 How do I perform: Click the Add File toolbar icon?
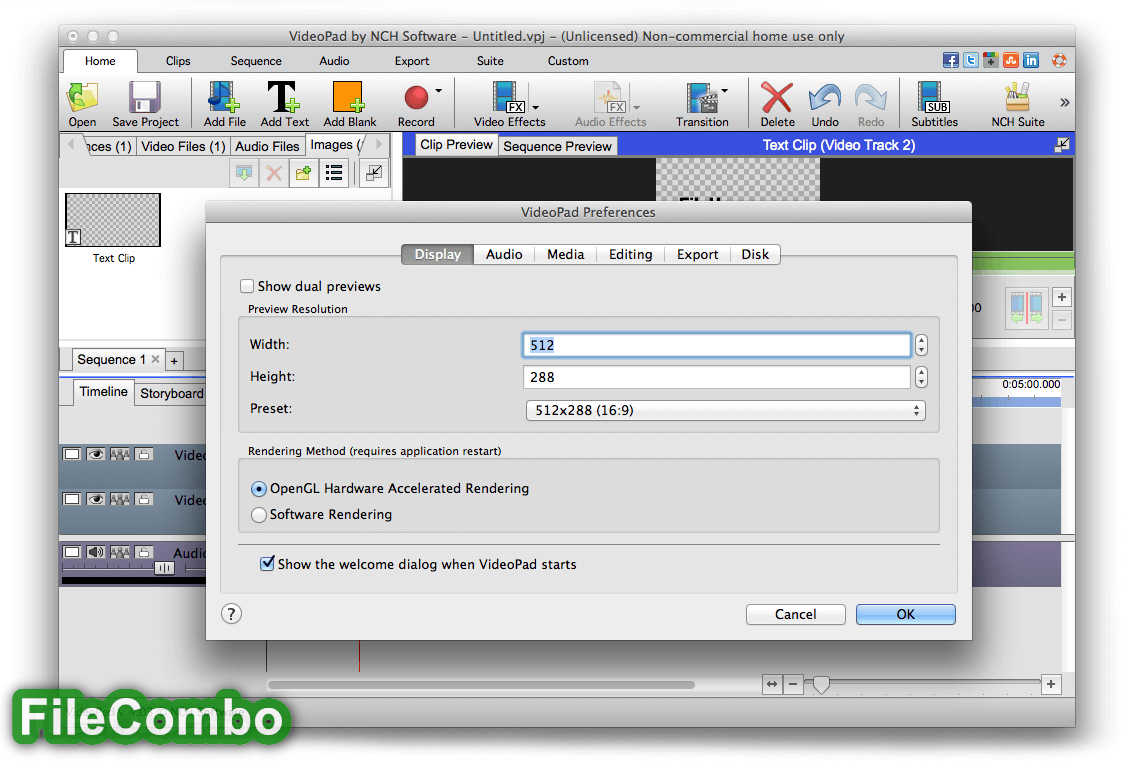225,98
